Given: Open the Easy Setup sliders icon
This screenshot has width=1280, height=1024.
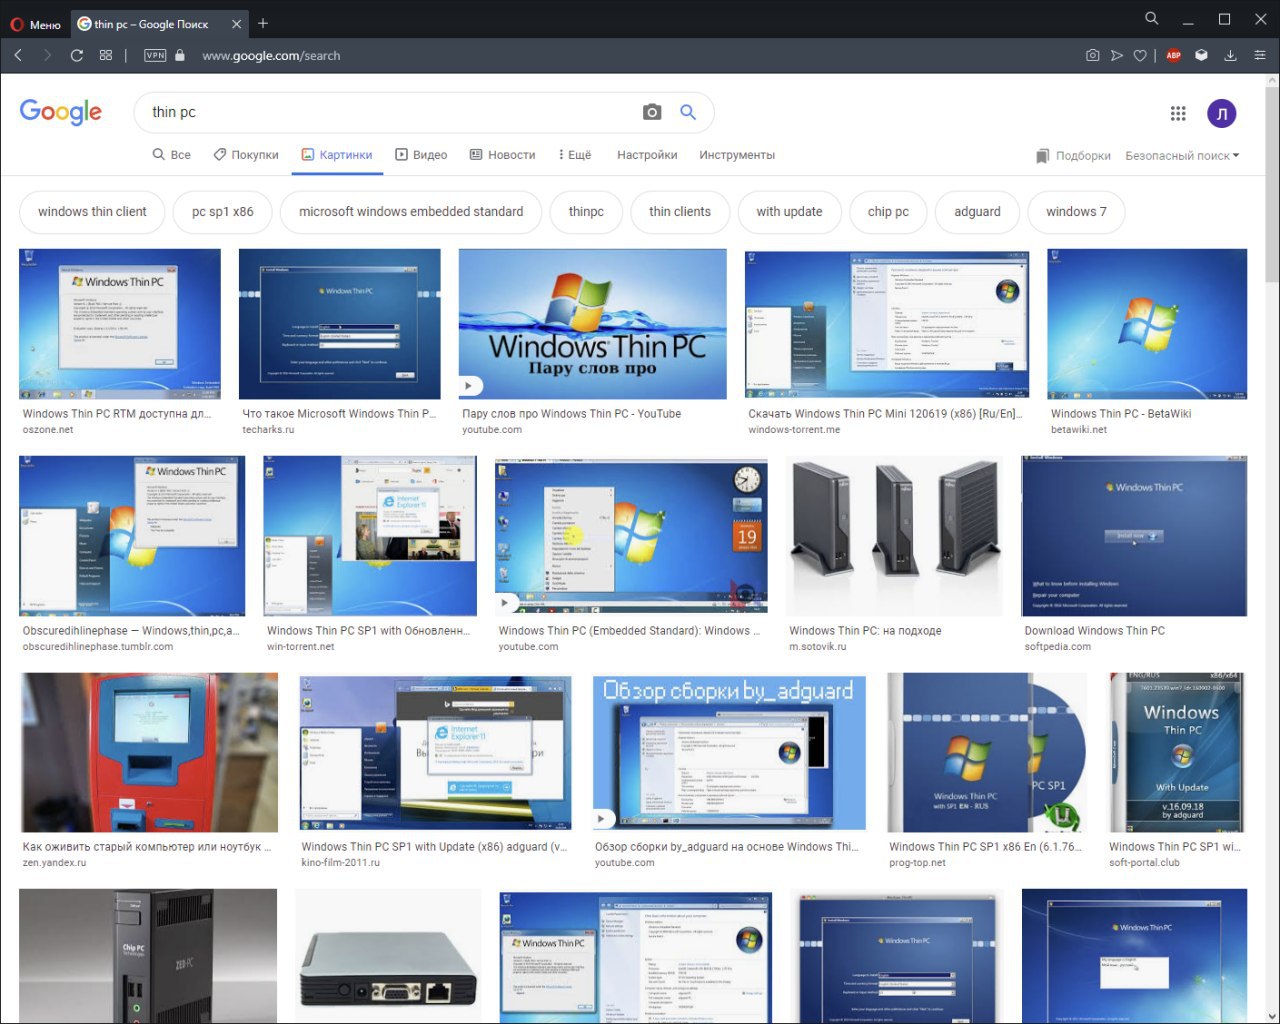Looking at the screenshot, I should pos(1260,56).
